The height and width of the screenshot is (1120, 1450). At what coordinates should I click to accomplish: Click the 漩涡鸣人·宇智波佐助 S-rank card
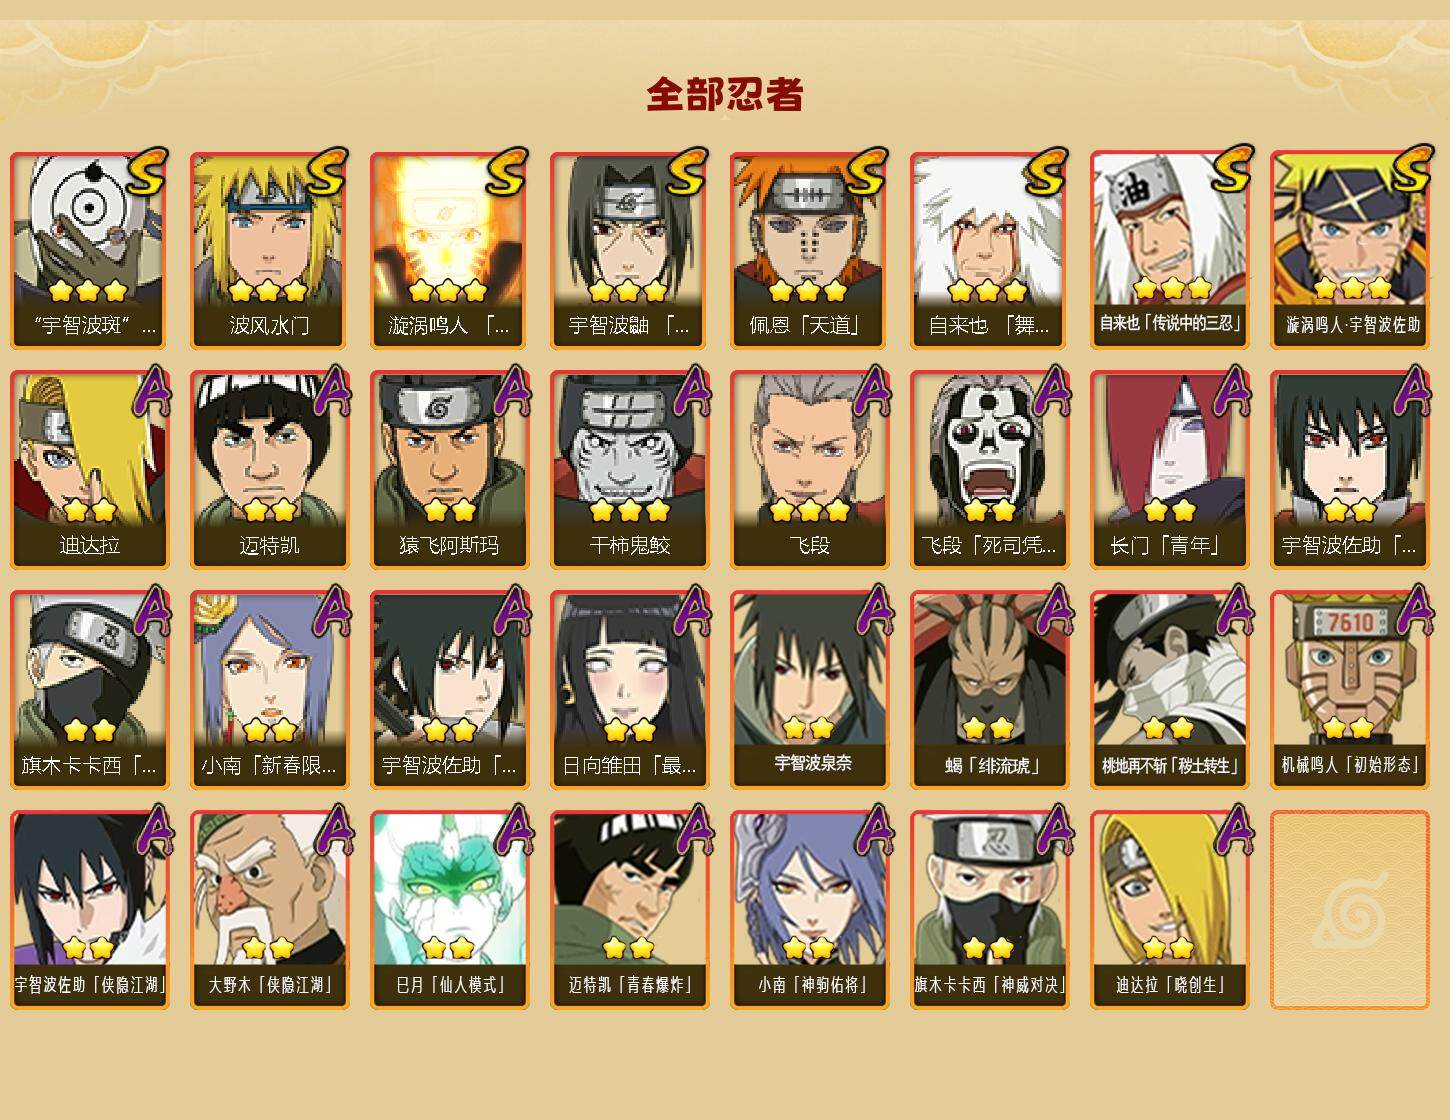click(x=1349, y=250)
